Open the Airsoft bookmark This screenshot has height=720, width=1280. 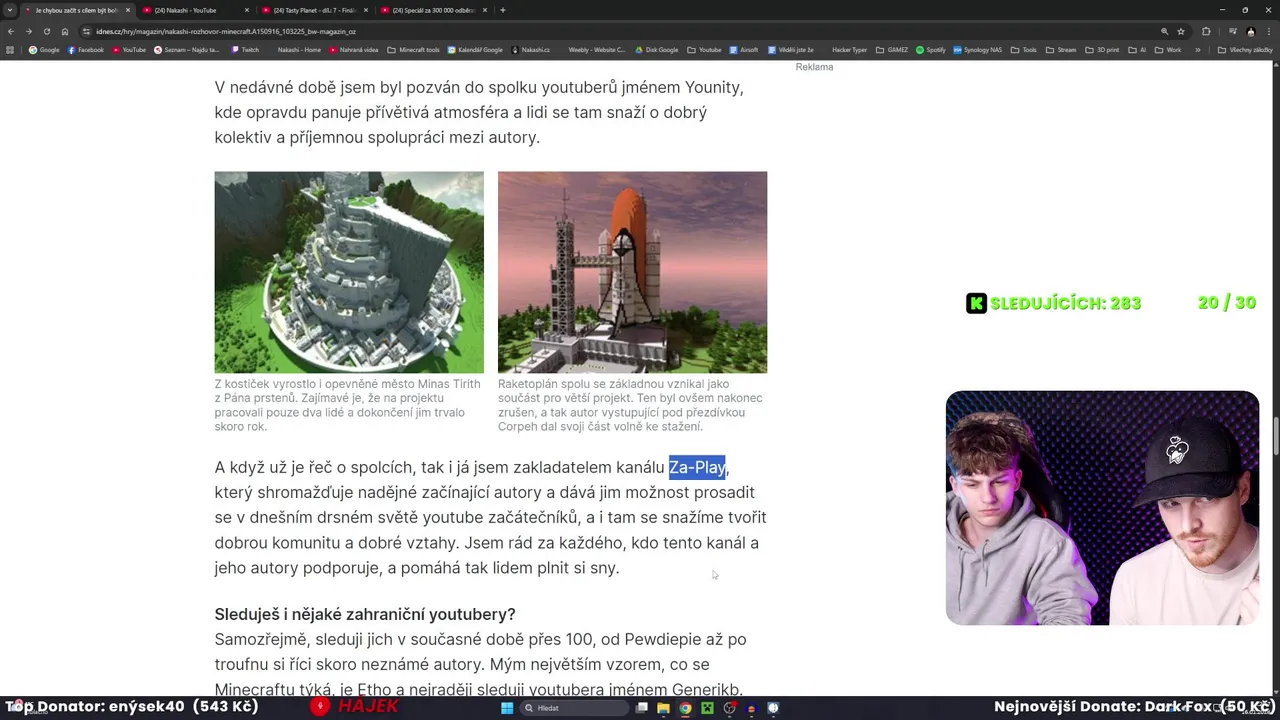click(x=745, y=50)
